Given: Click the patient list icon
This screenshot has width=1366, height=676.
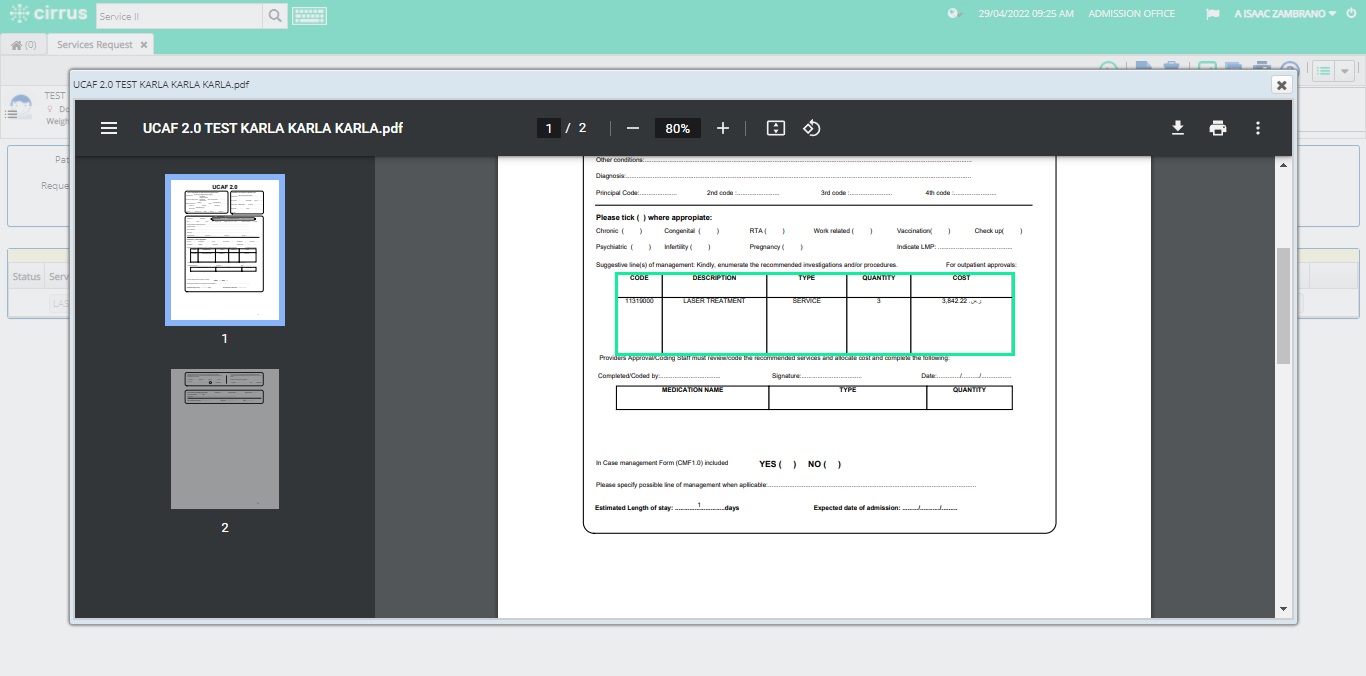Looking at the screenshot, I should 11,114.
